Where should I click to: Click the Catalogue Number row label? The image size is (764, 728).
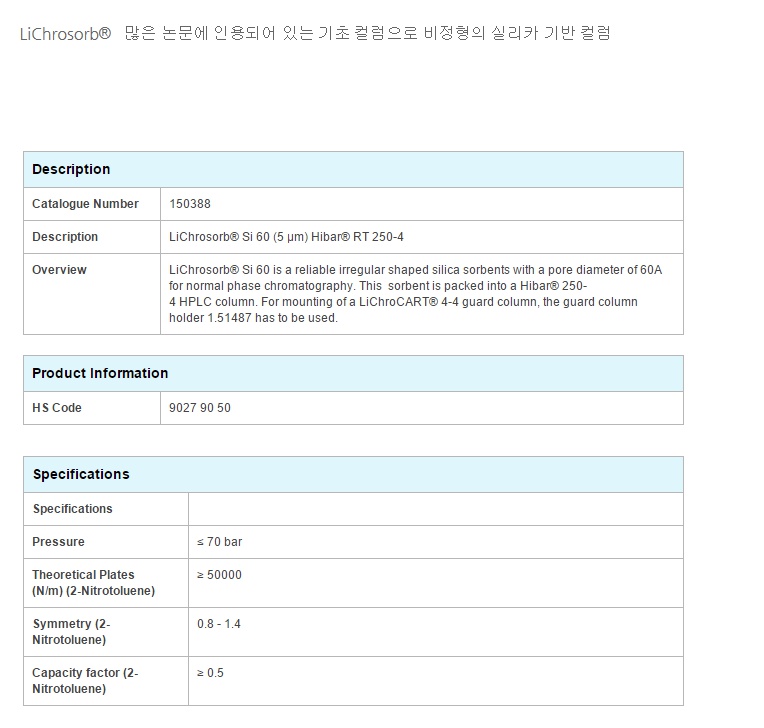pos(85,204)
